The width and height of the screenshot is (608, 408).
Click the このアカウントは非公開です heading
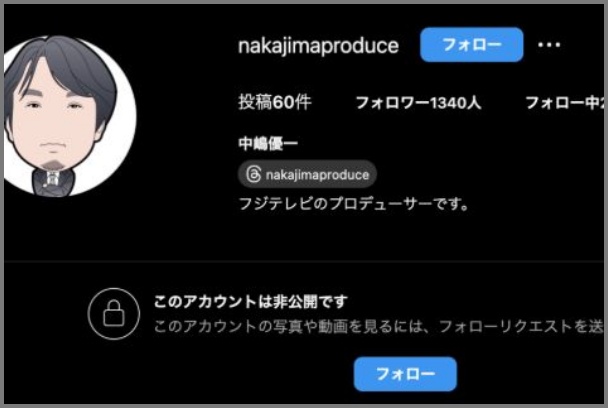point(251,301)
